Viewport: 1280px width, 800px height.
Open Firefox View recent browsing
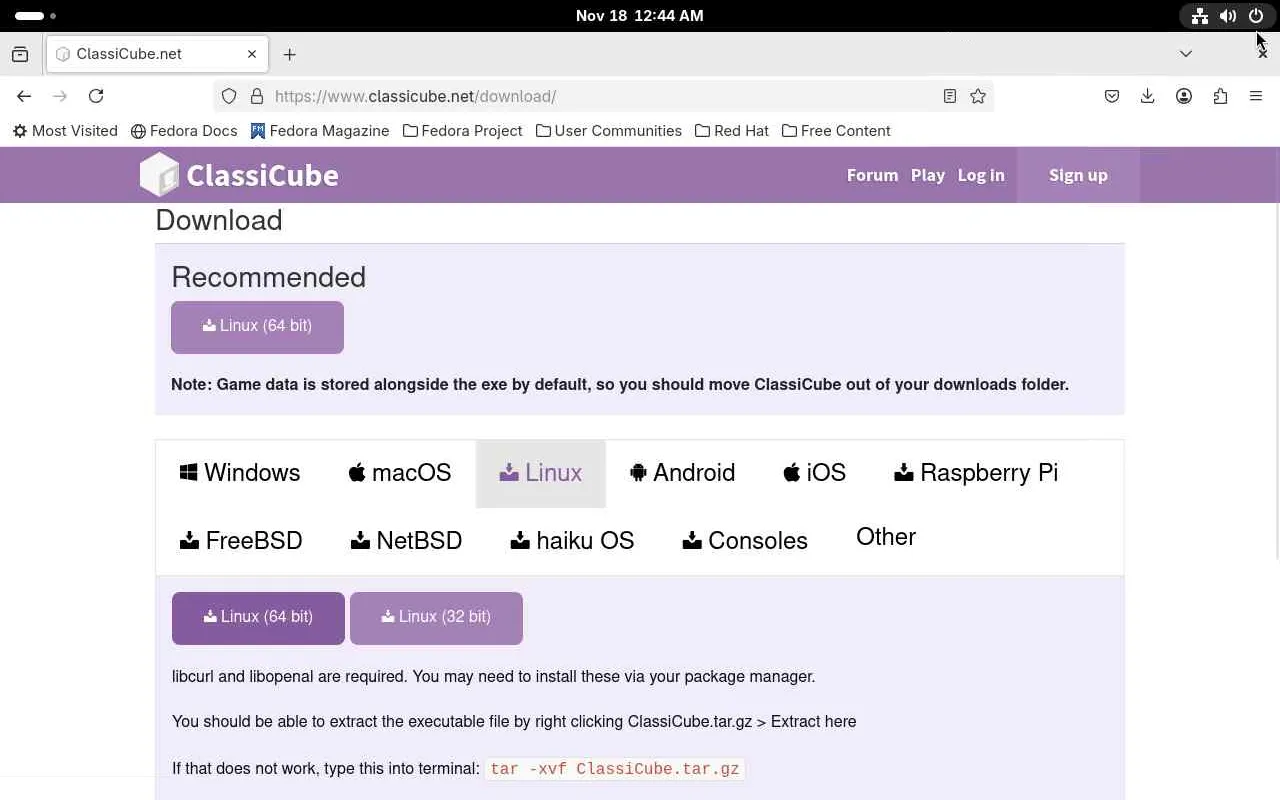[x=20, y=54]
